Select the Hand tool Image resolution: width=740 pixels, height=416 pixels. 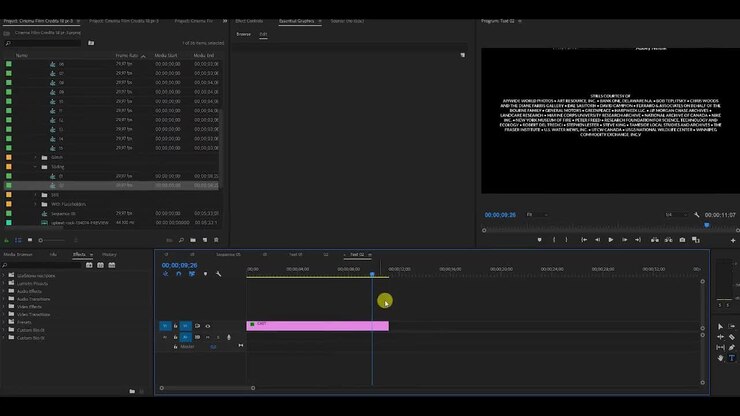click(x=720, y=358)
